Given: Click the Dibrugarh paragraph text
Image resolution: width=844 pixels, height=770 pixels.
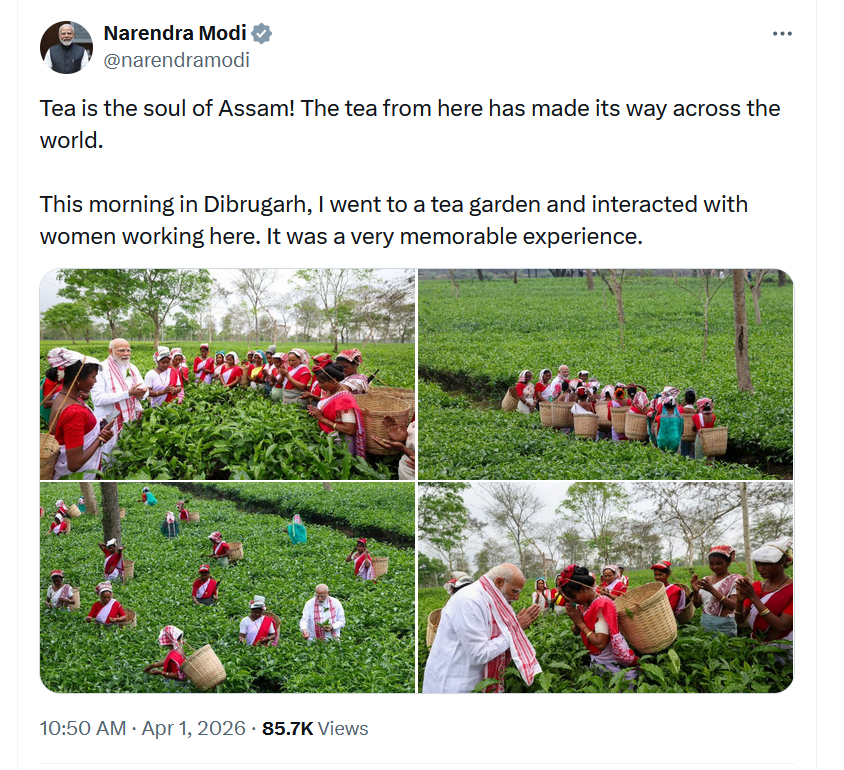Looking at the screenshot, I should pos(393,220).
